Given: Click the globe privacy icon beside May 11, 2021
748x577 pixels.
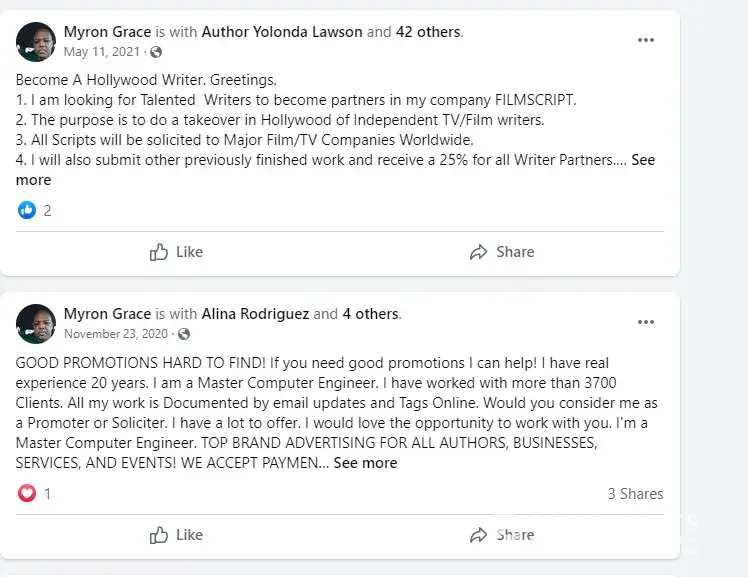Looking at the screenshot, I should [156, 52].
